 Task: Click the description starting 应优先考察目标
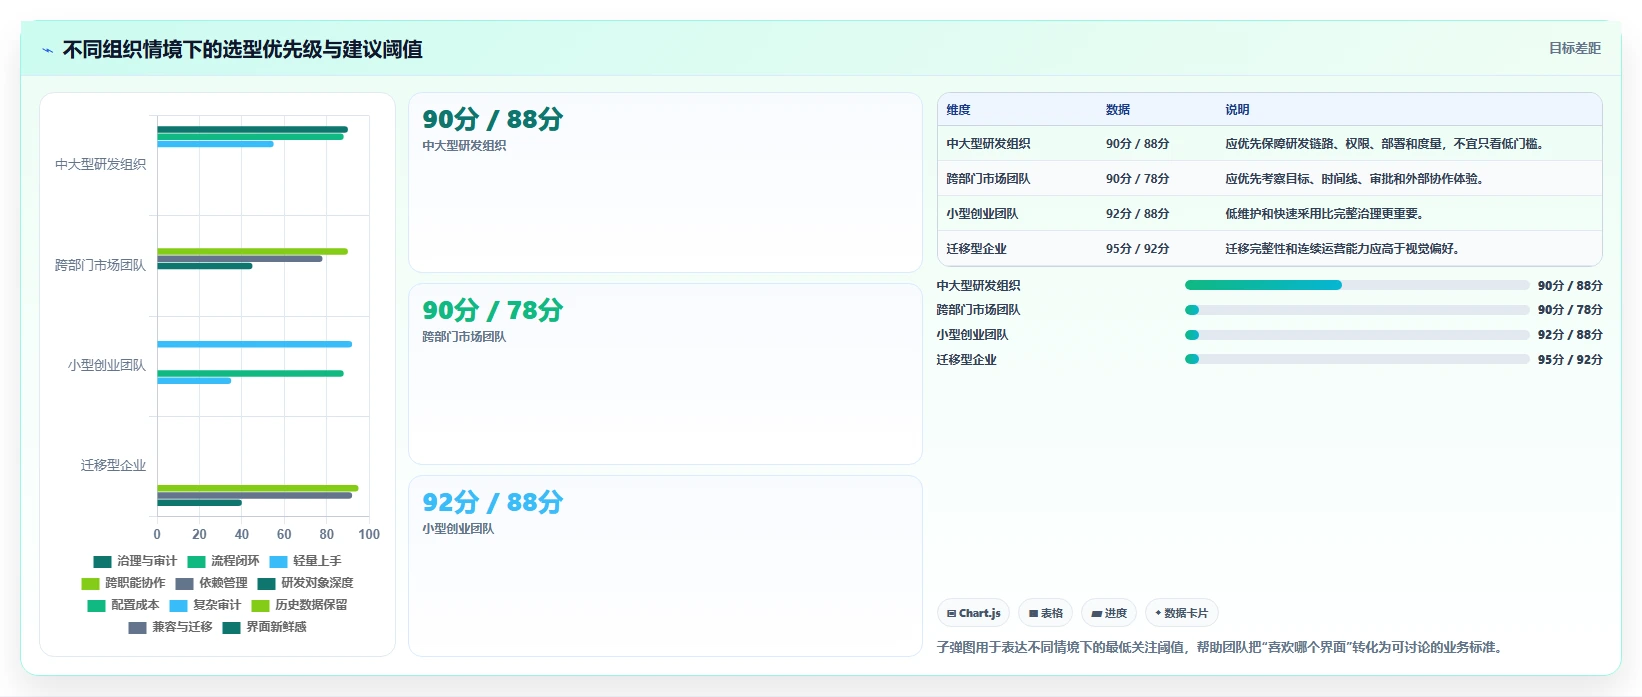tap(1357, 179)
